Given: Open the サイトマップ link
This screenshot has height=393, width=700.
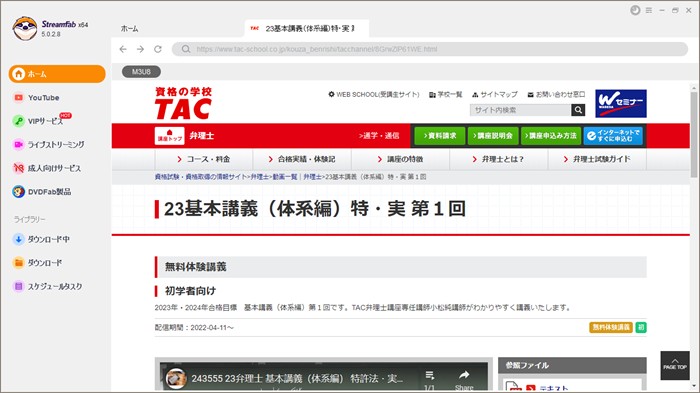Looking at the screenshot, I should click(x=495, y=95).
